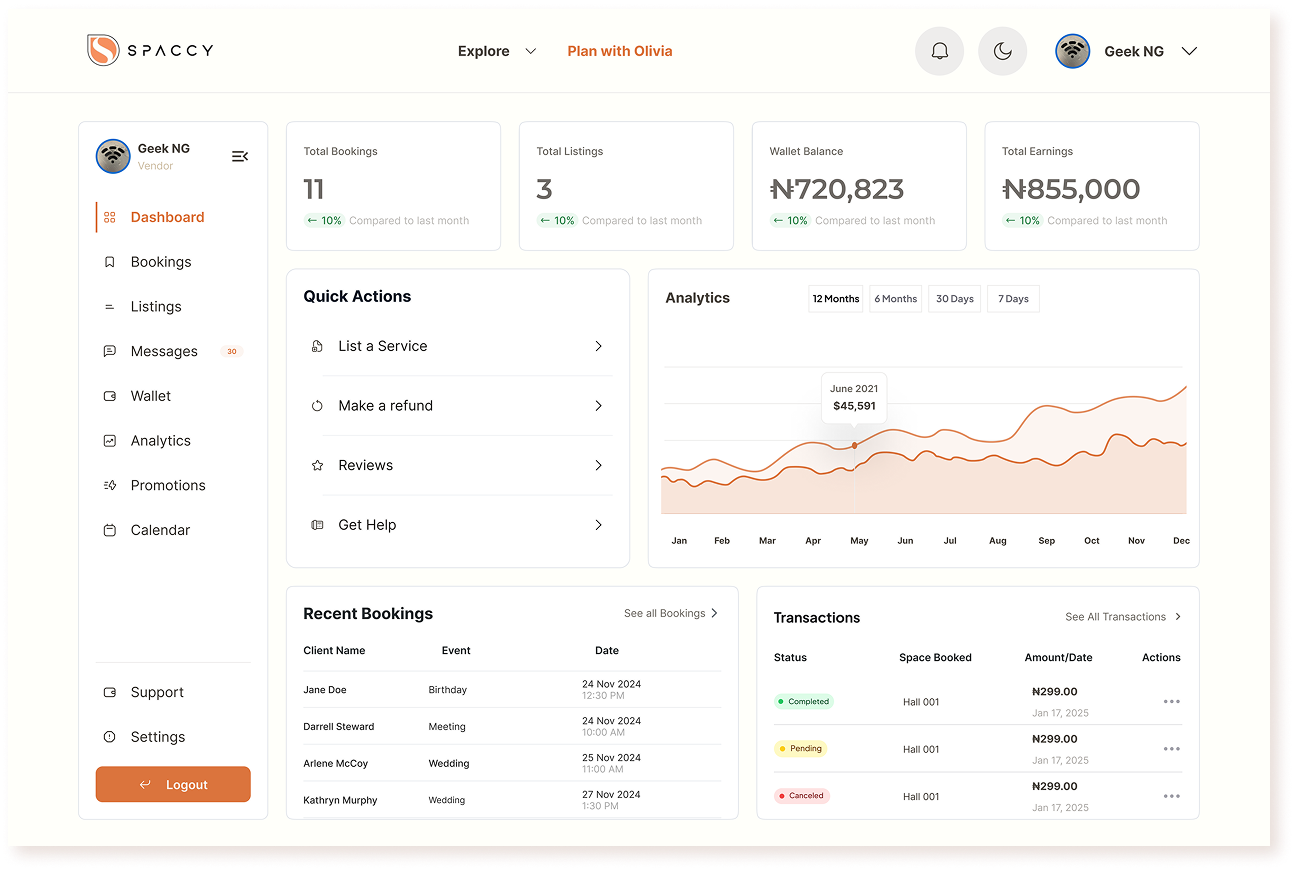Expand the Geek NG account dropdown arrow
The height and width of the screenshot is (870, 1294).
(1189, 51)
